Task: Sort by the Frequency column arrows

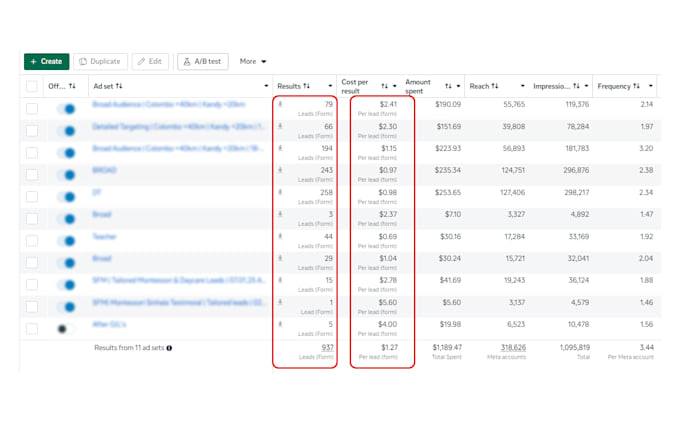Action: click(636, 86)
